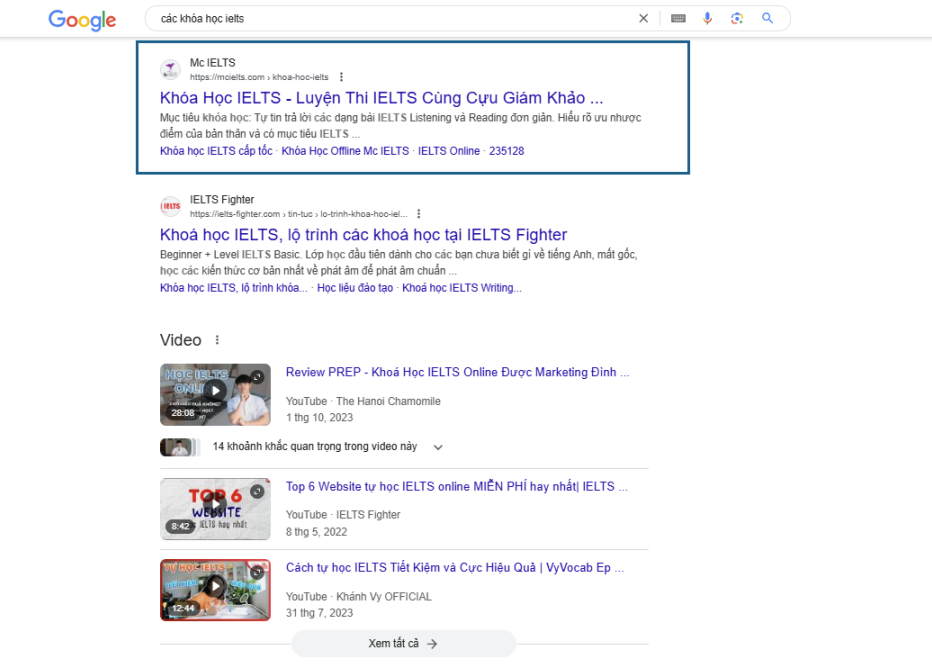Play the Review PREP video thumbnail
The image size is (932, 664).
[x=215, y=394]
